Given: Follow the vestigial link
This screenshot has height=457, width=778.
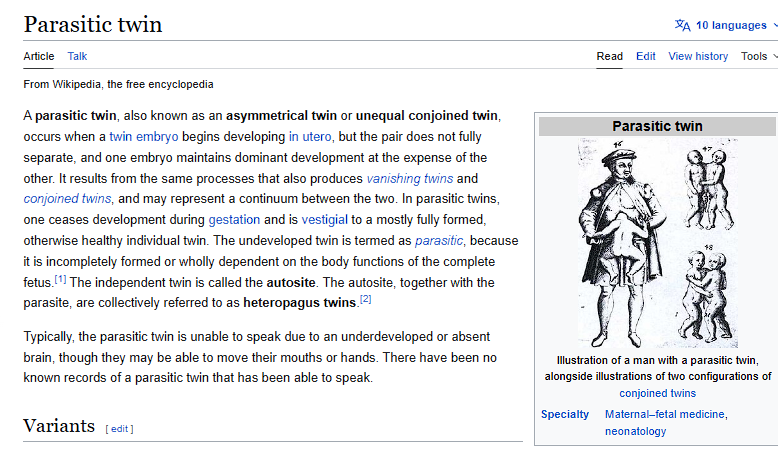Looking at the screenshot, I should [x=324, y=219].
